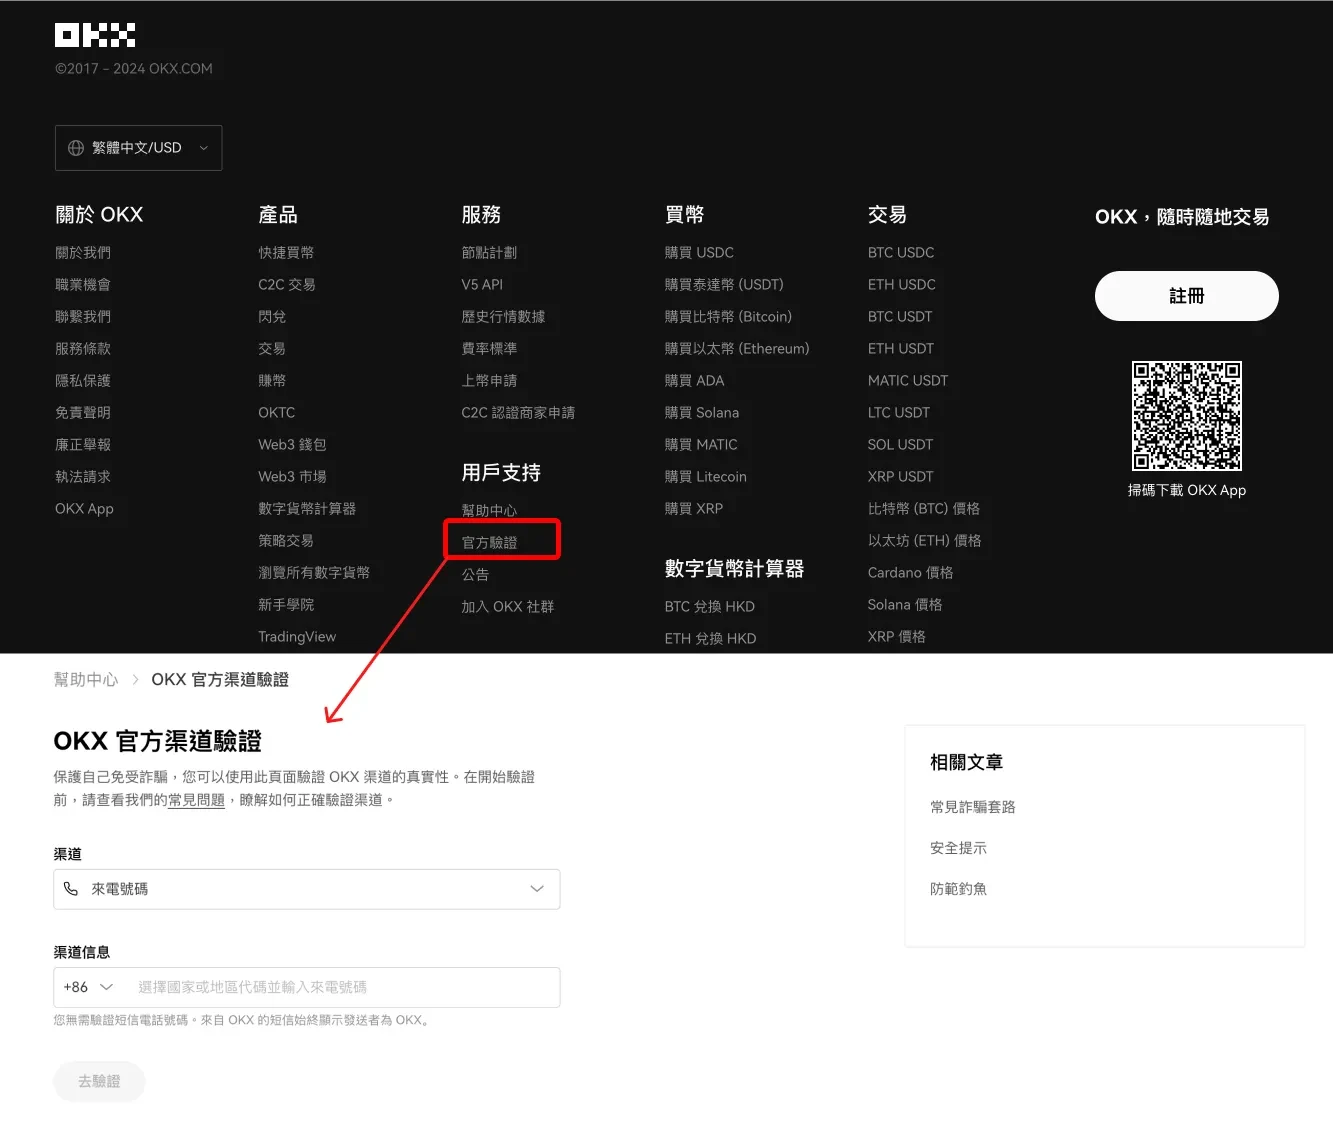This screenshot has width=1333, height=1146.
Task: Select 購買比特幣 (Bitcoin) under 買幣
Action: (729, 316)
